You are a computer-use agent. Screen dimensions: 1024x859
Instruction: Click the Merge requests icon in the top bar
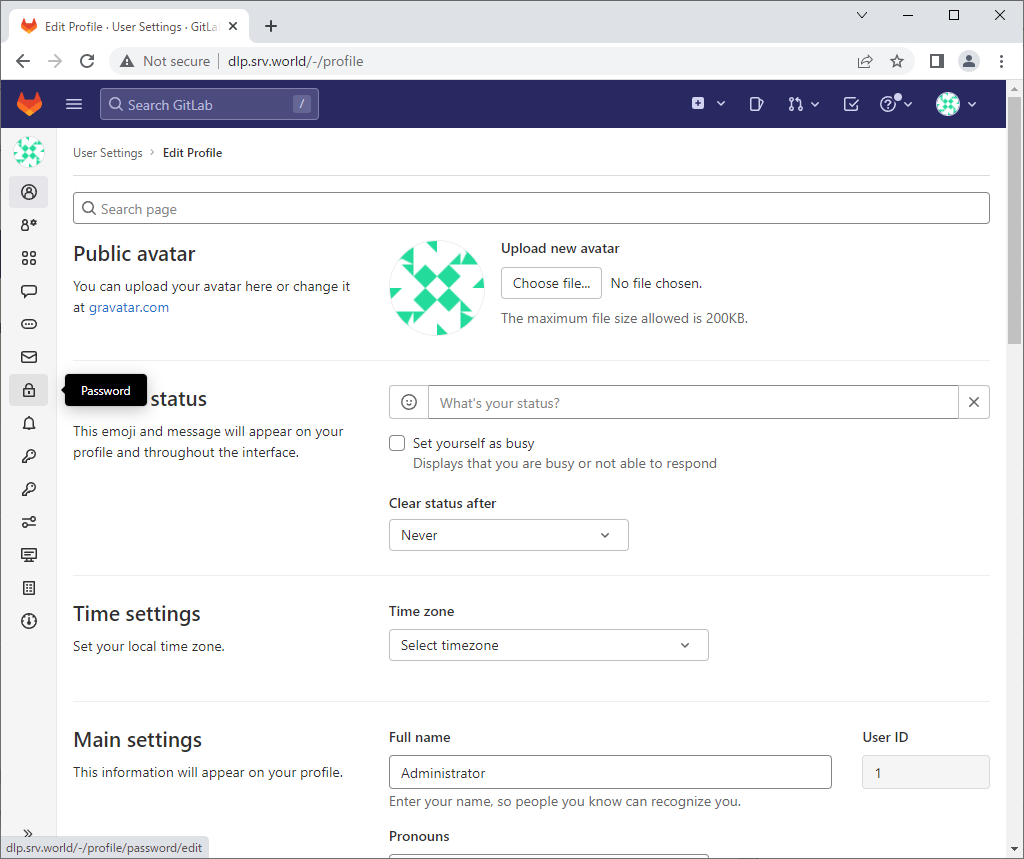797,103
